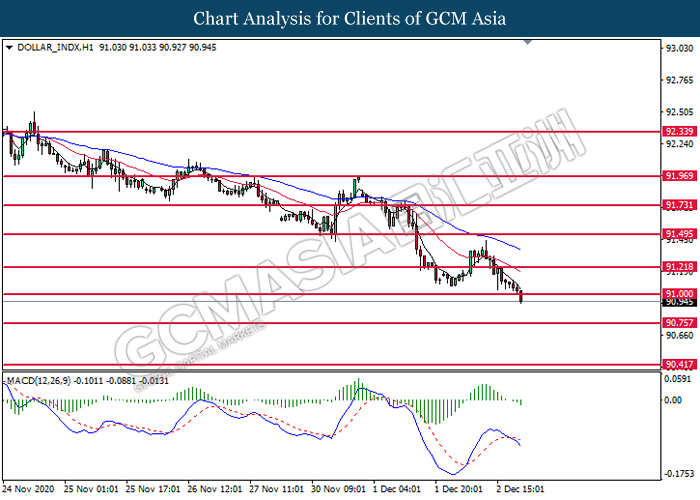
Task: Click the MACD 0.0591 scale value
Action: 678,379
